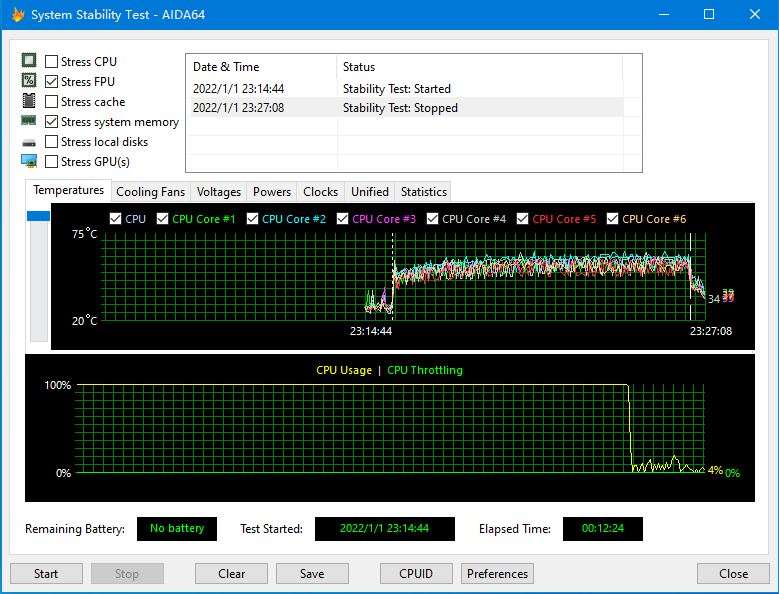The width and height of the screenshot is (779, 594).
Task: Toggle the Stress local disks checkbox
Action: pyautogui.click(x=52, y=142)
